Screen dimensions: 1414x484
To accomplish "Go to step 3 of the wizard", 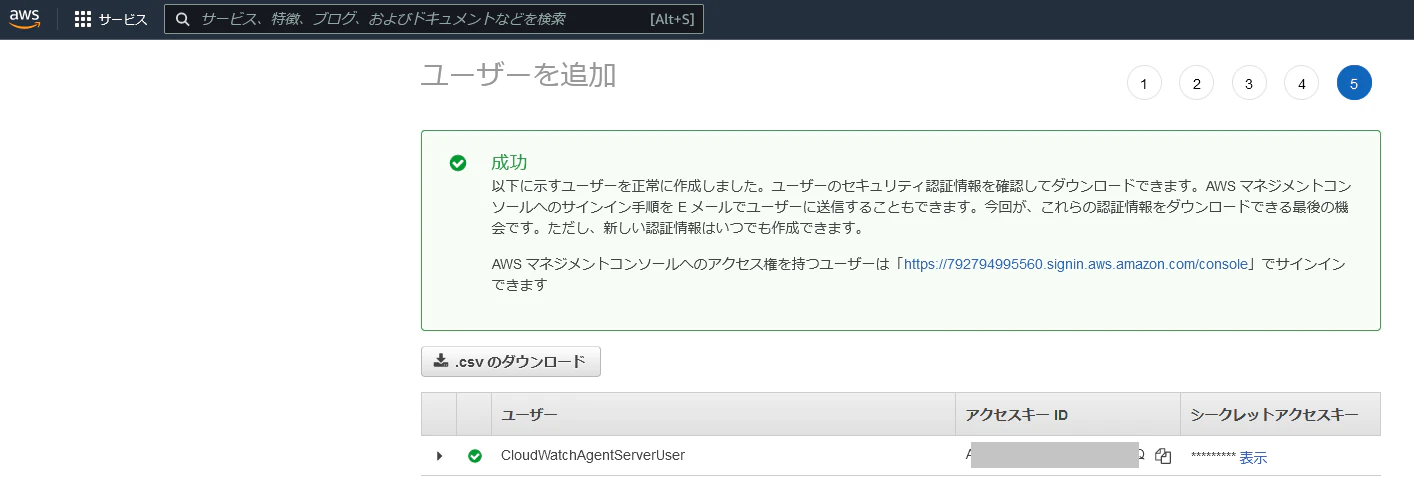I will click(1249, 84).
